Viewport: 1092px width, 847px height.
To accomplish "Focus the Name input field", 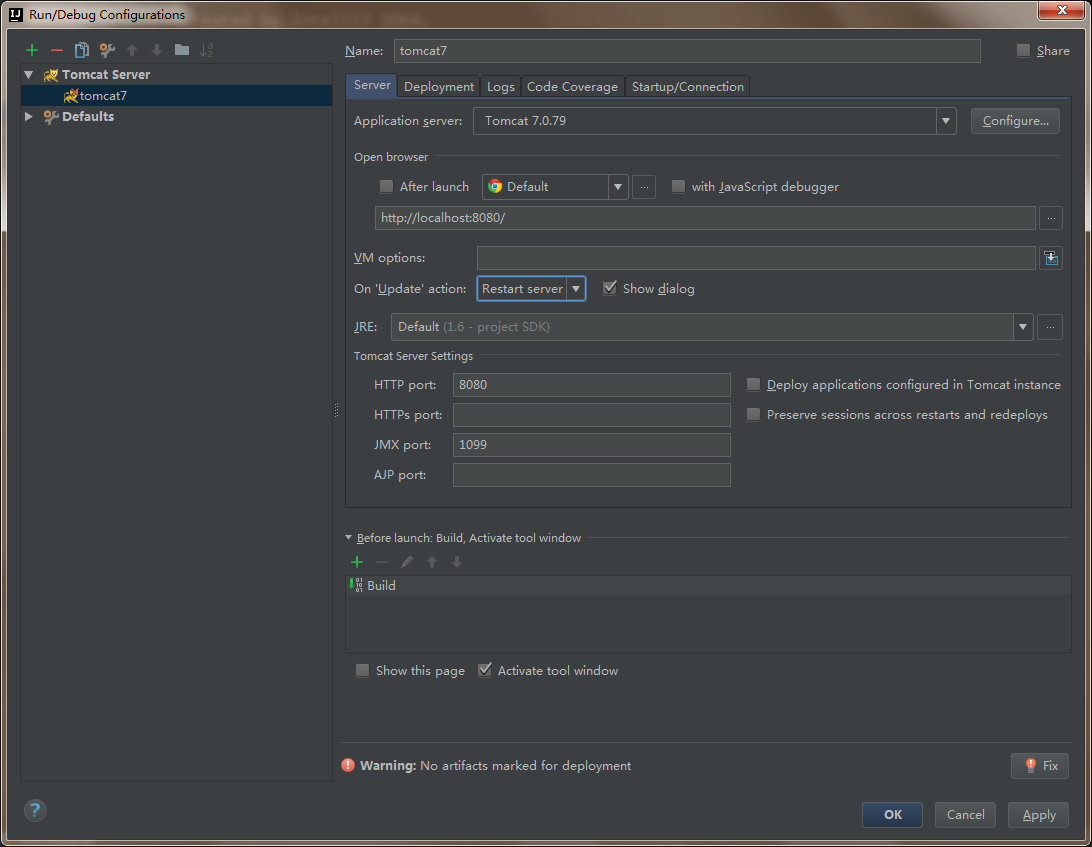I will [x=687, y=51].
